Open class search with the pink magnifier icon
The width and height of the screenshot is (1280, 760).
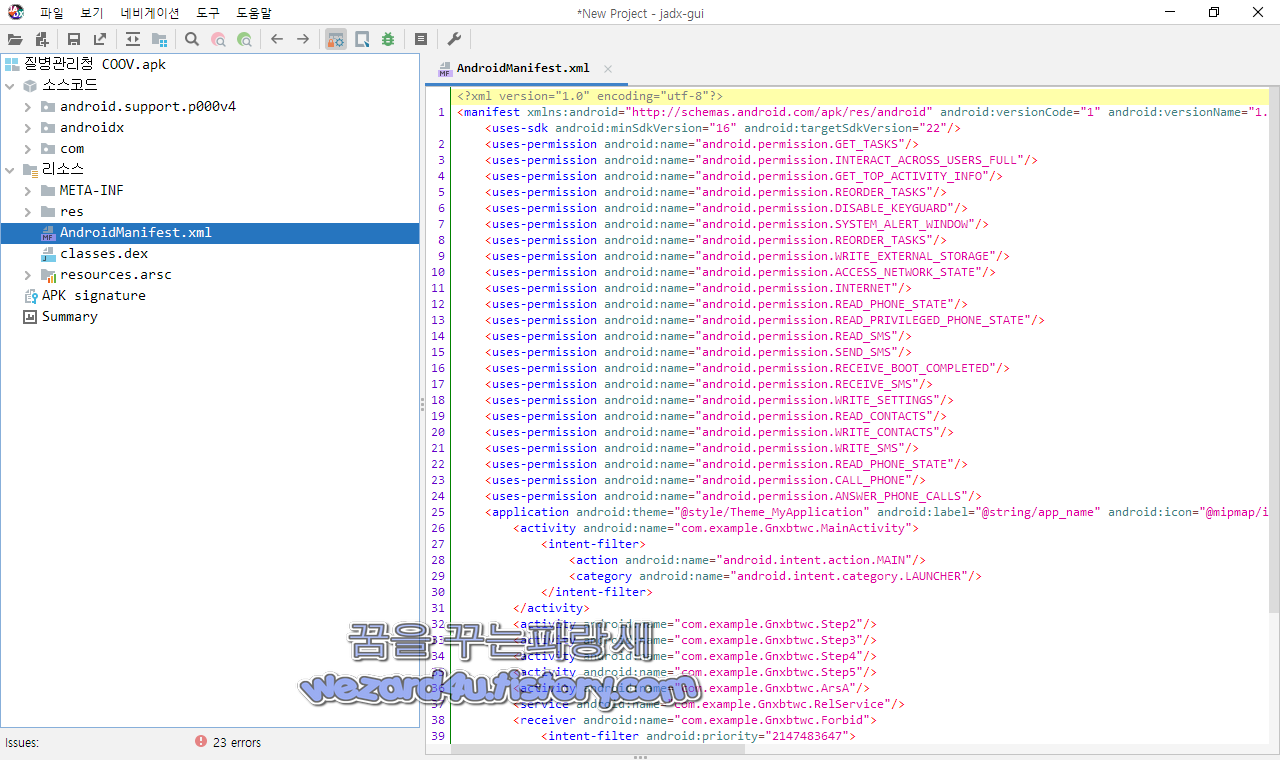[218, 39]
